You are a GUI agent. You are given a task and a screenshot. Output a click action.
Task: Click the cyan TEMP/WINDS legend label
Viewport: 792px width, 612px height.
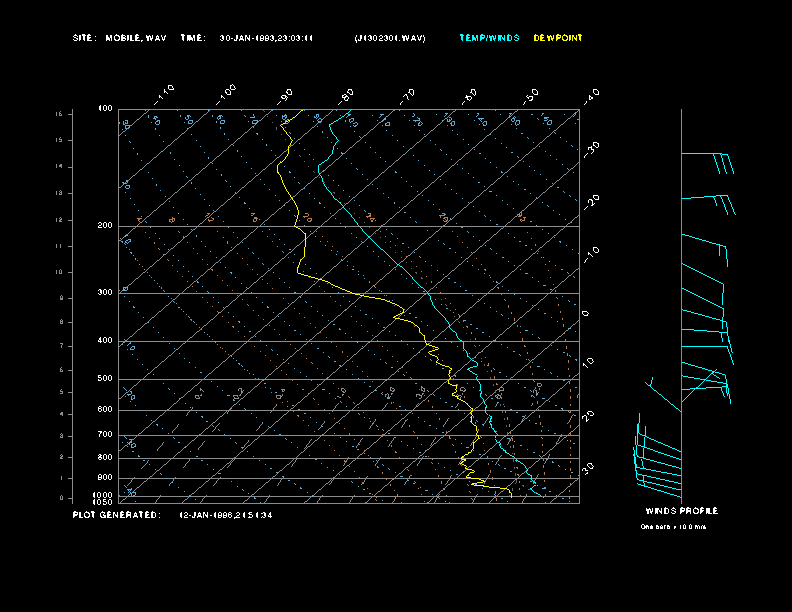(x=489, y=38)
